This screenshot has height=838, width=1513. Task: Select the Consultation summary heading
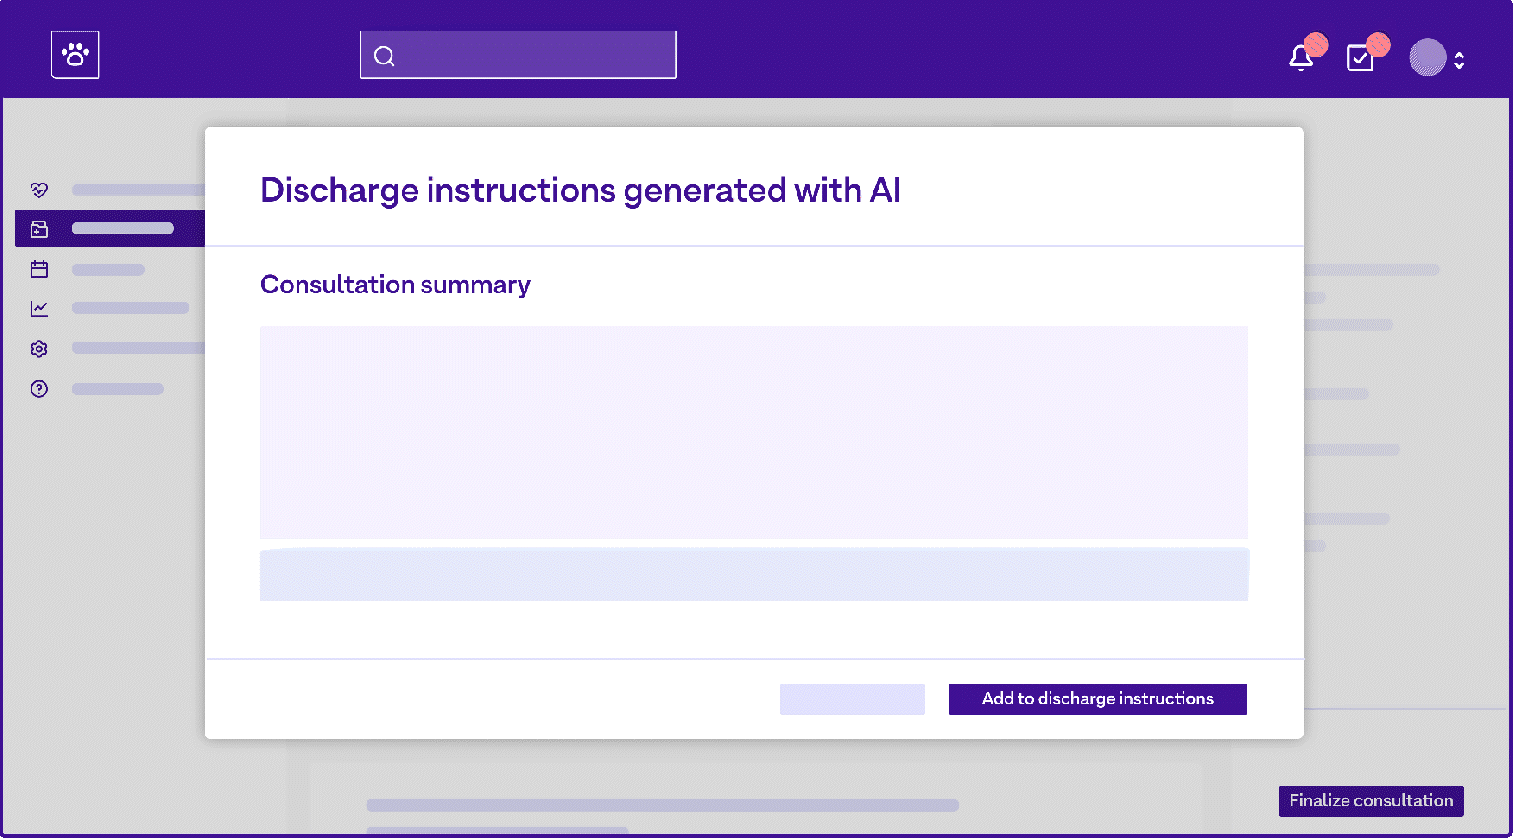[x=395, y=285]
